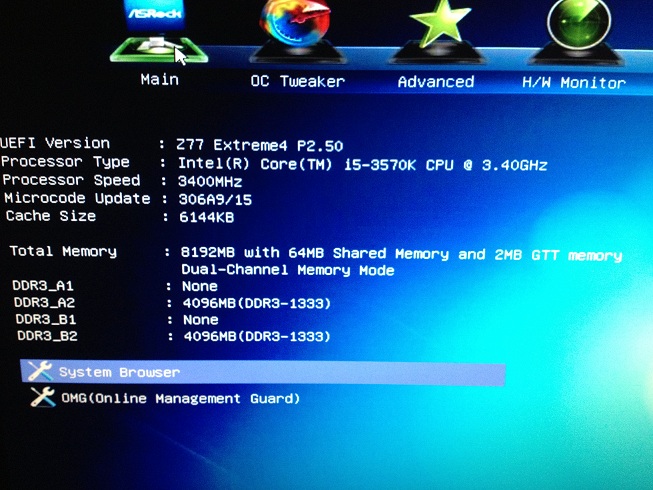Click the Total Memory label

pyautogui.click(x=63, y=251)
